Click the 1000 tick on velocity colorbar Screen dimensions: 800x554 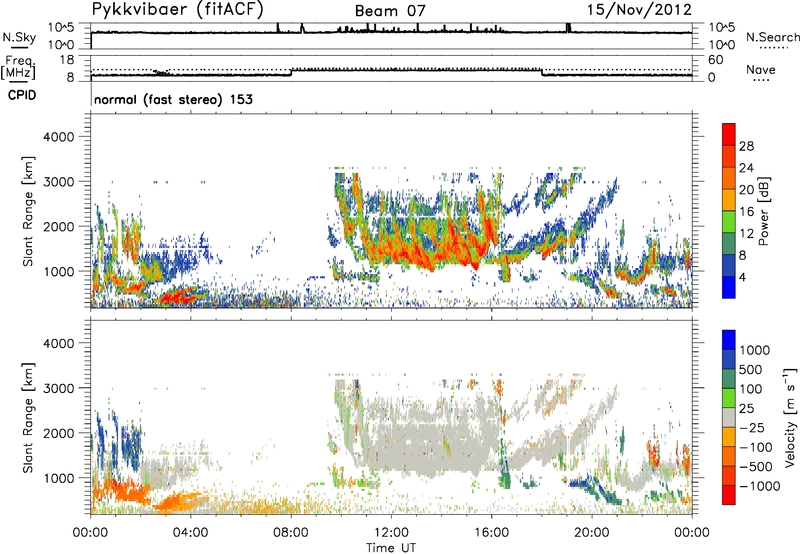pyautogui.click(x=755, y=350)
